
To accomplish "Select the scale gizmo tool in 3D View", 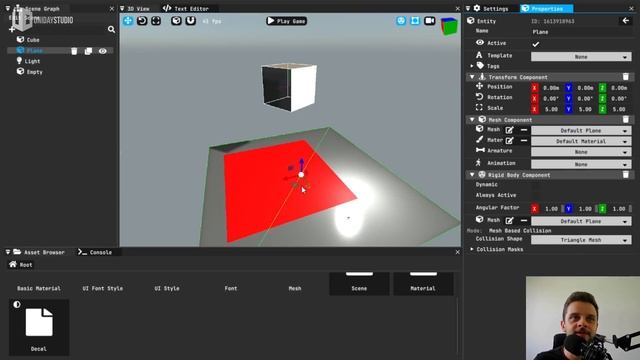I will [x=156, y=20].
